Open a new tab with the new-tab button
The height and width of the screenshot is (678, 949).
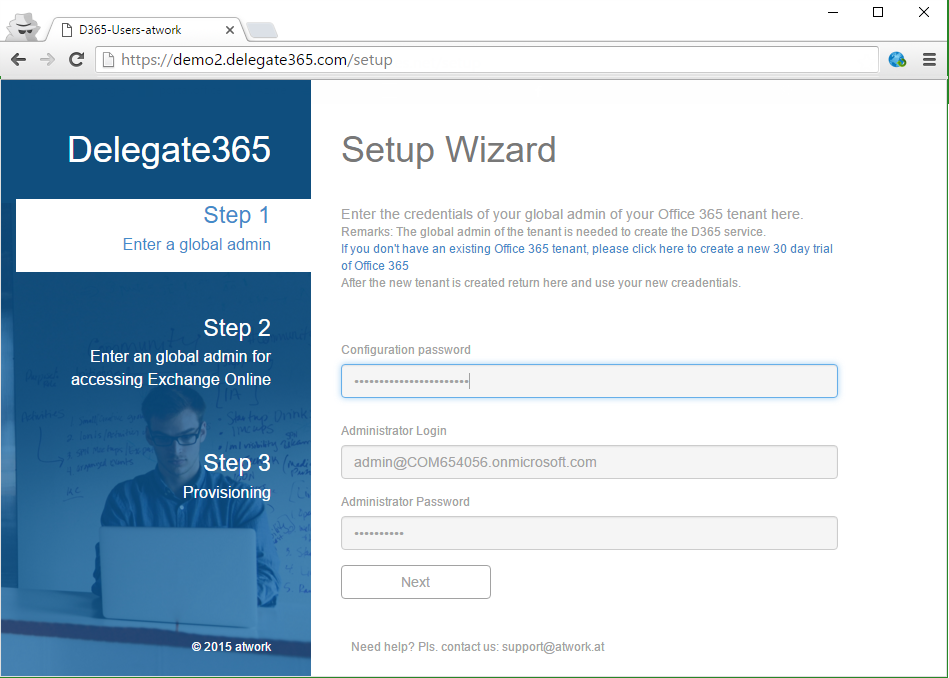click(263, 30)
